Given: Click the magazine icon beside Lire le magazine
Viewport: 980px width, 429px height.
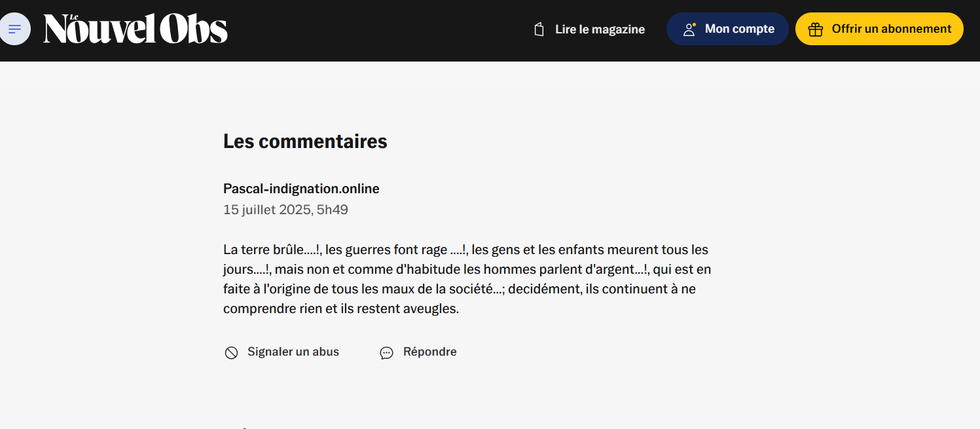Looking at the screenshot, I should pyautogui.click(x=539, y=29).
